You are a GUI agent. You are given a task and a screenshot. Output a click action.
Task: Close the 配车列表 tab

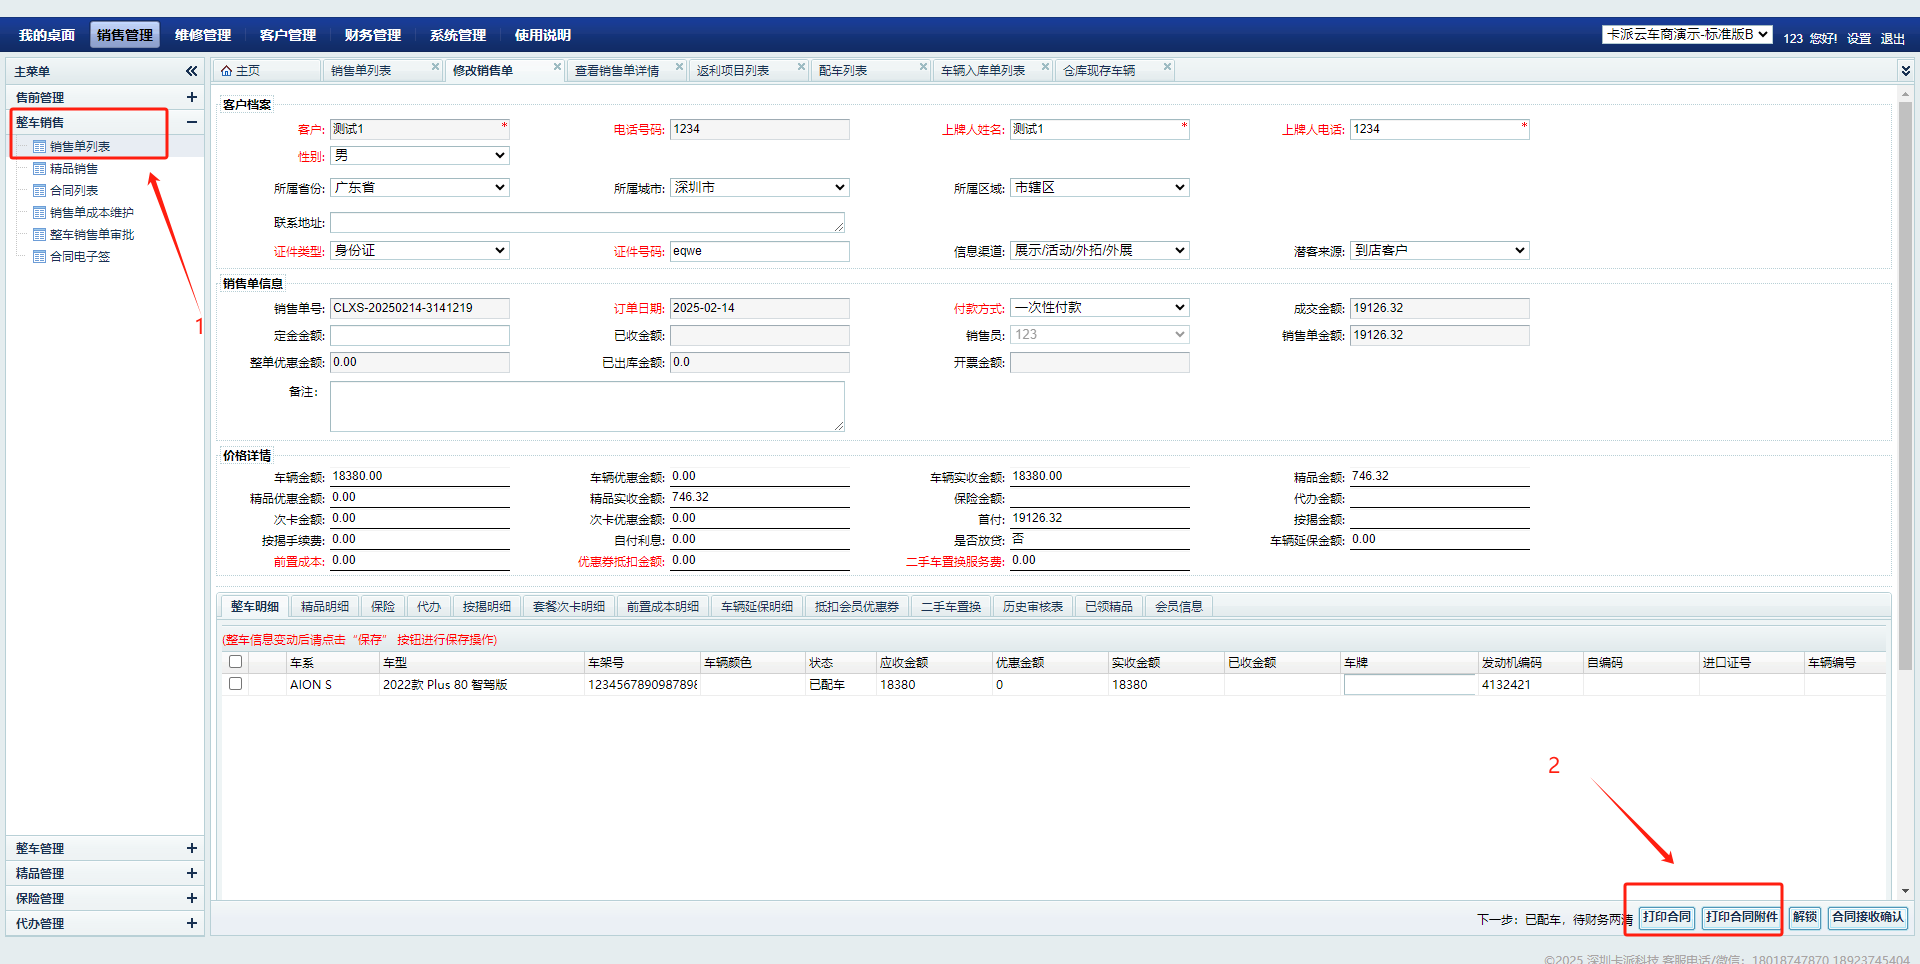point(923,67)
